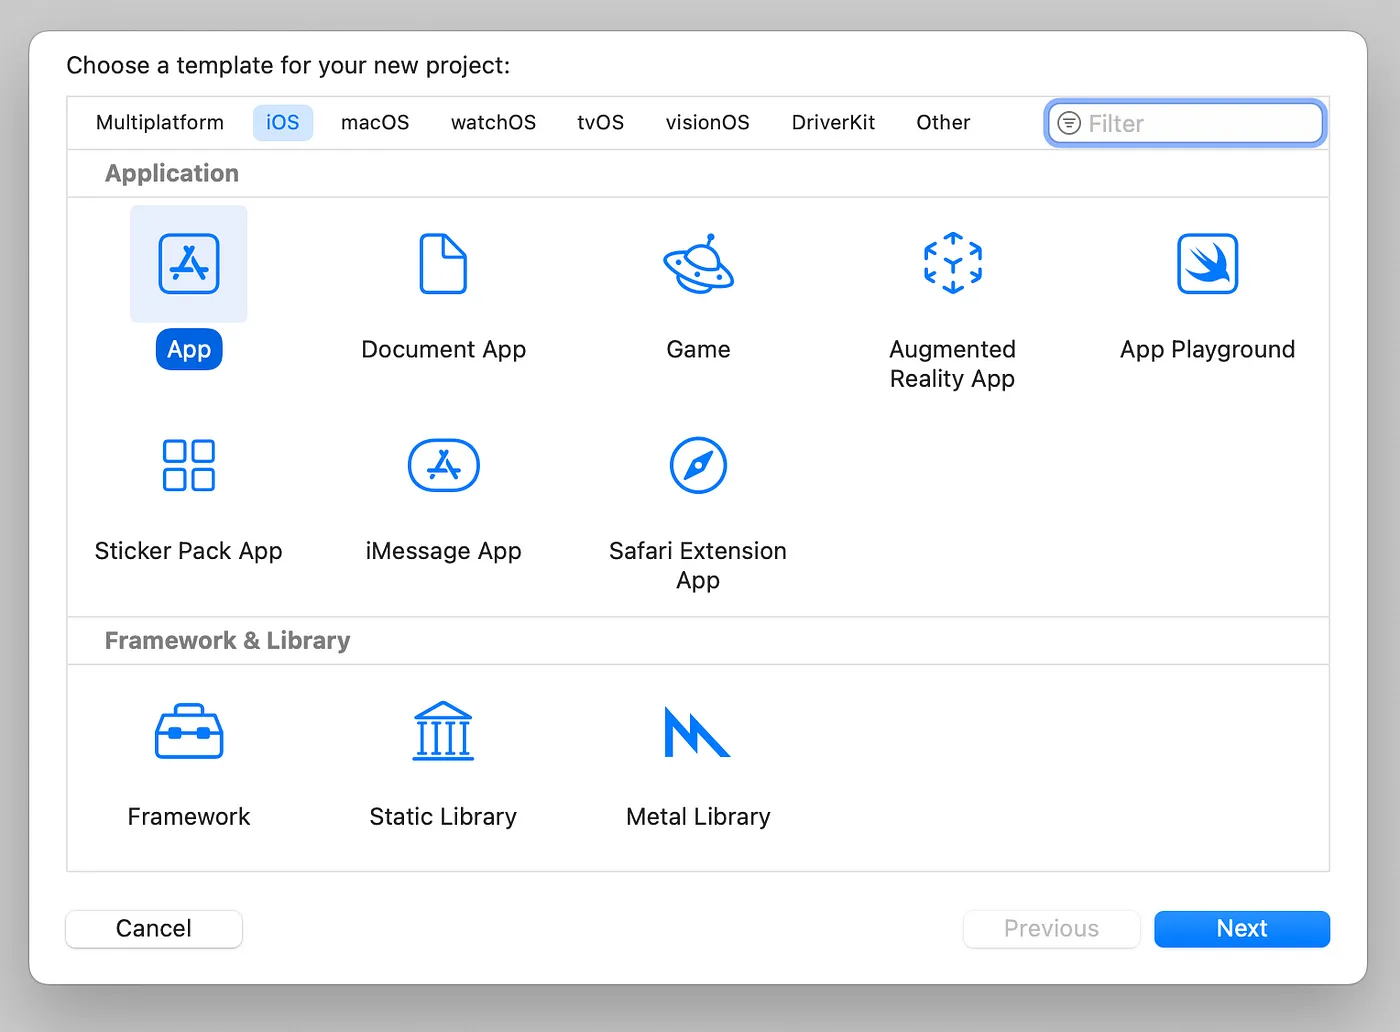Screen dimensions: 1400x1032
Task: Click the Next button
Action: click(x=1242, y=929)
